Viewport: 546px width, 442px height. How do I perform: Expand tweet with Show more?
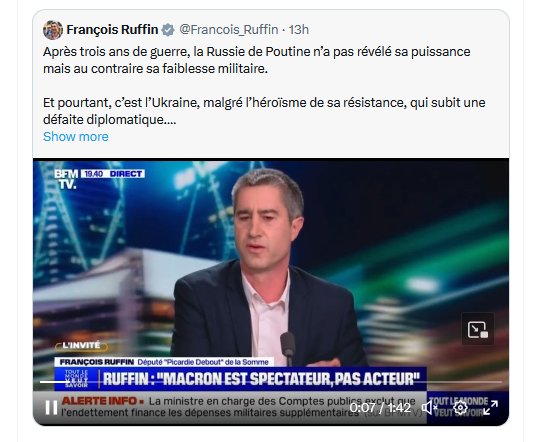pyautogui.click(x=76, y=137)
